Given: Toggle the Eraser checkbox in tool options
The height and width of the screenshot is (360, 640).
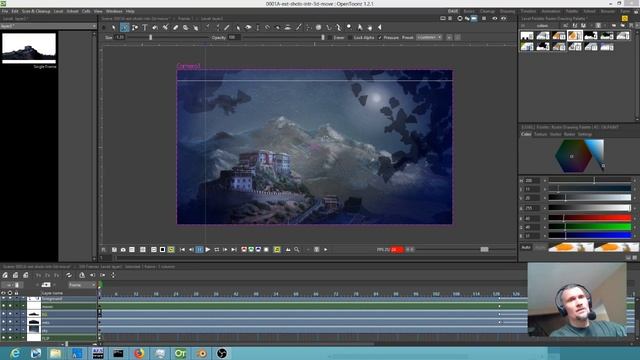Looking at the screenshot, I should coord(330,37).
